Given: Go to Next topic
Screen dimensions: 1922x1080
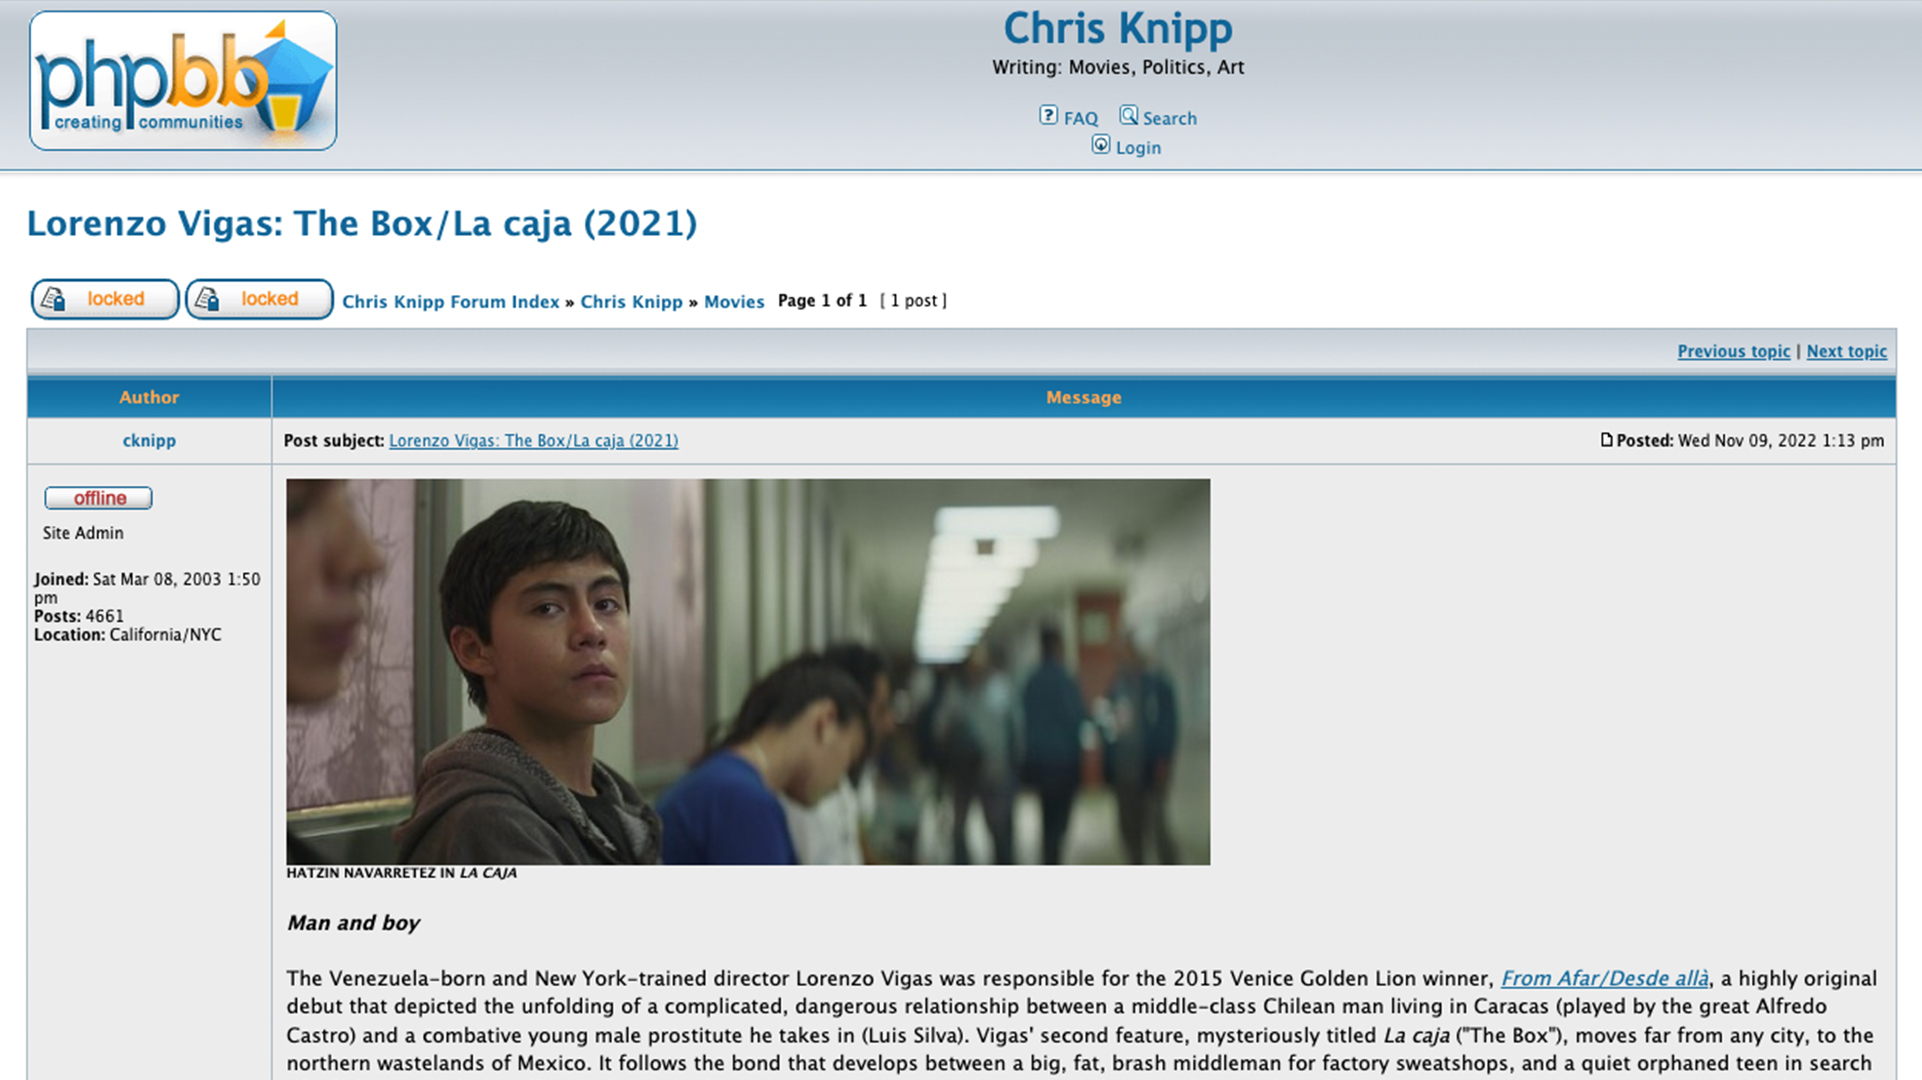Looking at the screenshot, I should [1846, 351].
